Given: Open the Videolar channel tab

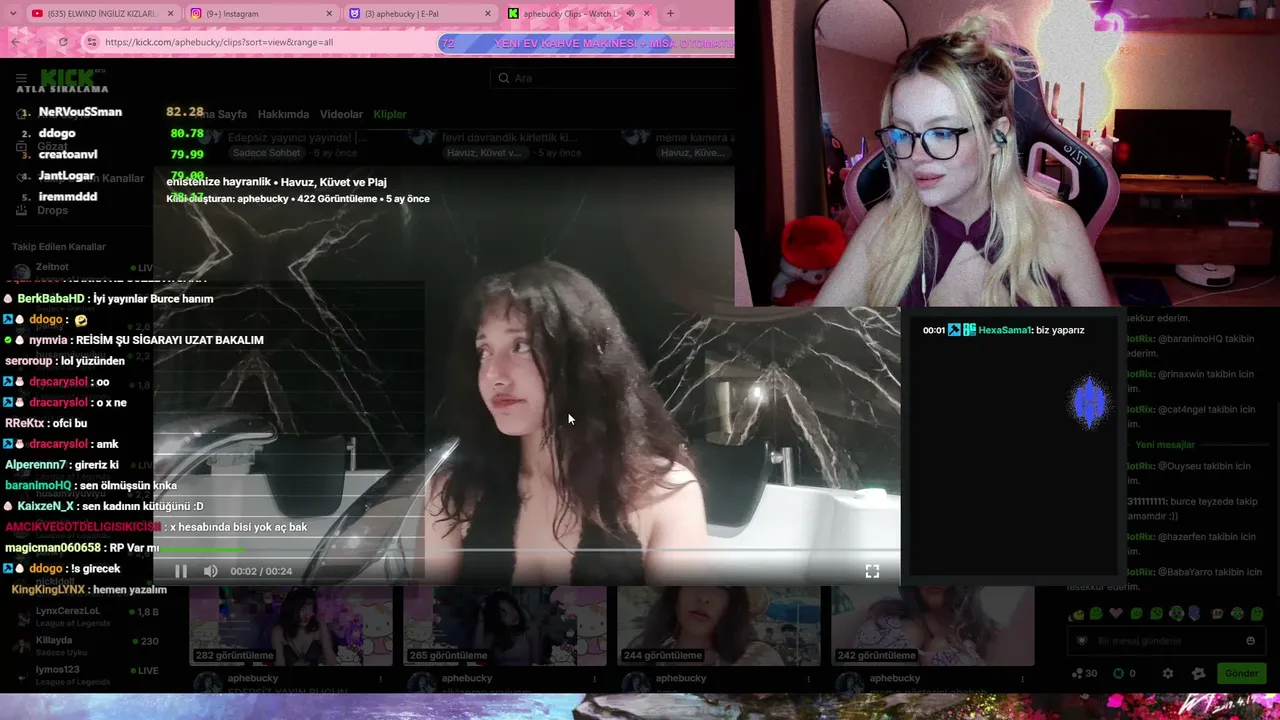Looking at the screenshot, I should pyautogui.click(x=341, y=114).
